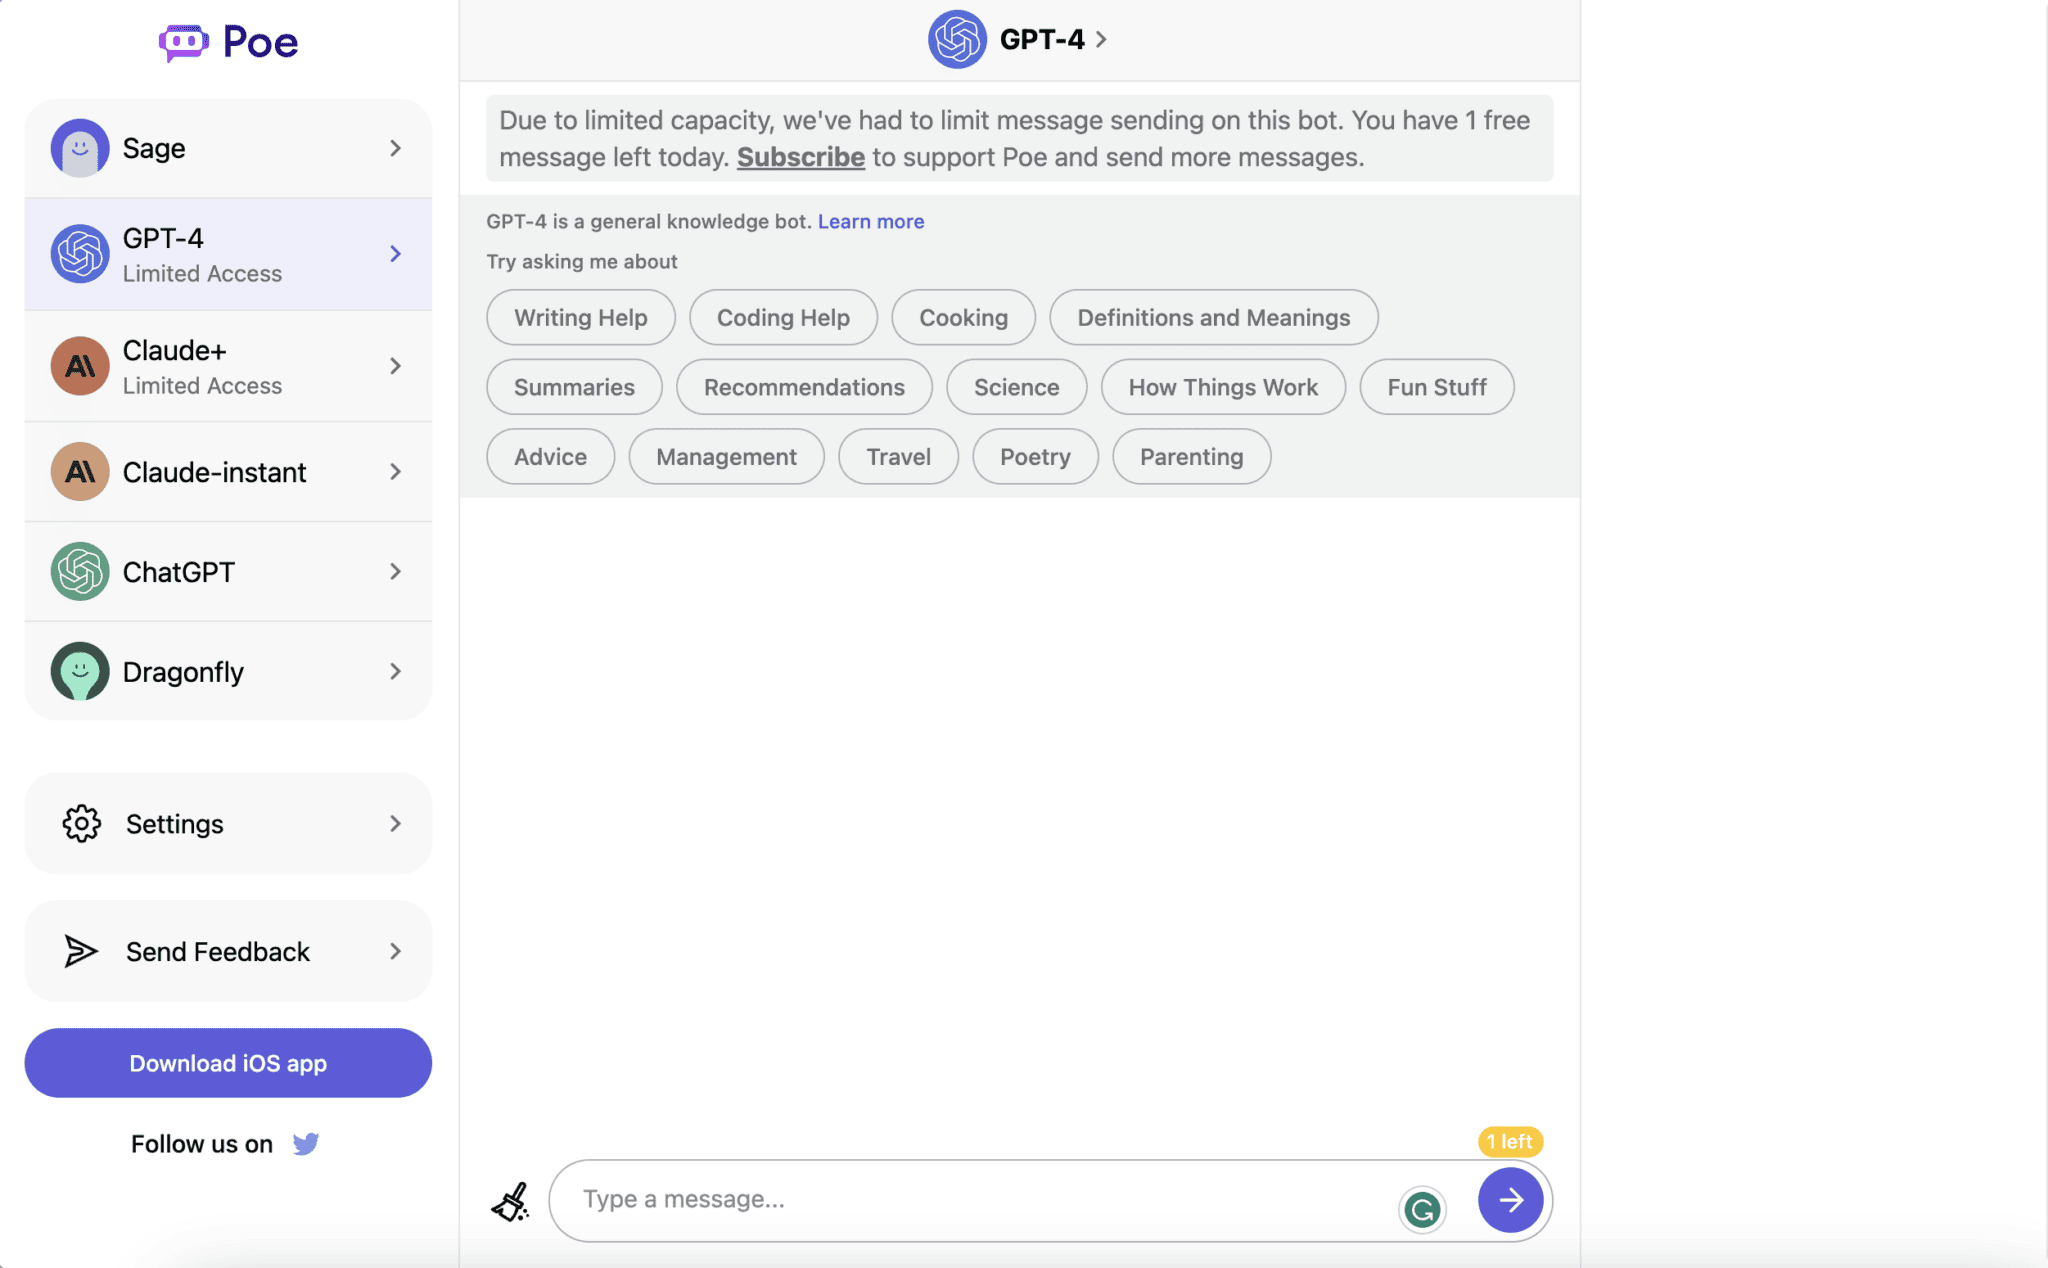Open Poe's Twitter bird icon
Screen dimensions: 2048x1268
[x=306, y=1144]
